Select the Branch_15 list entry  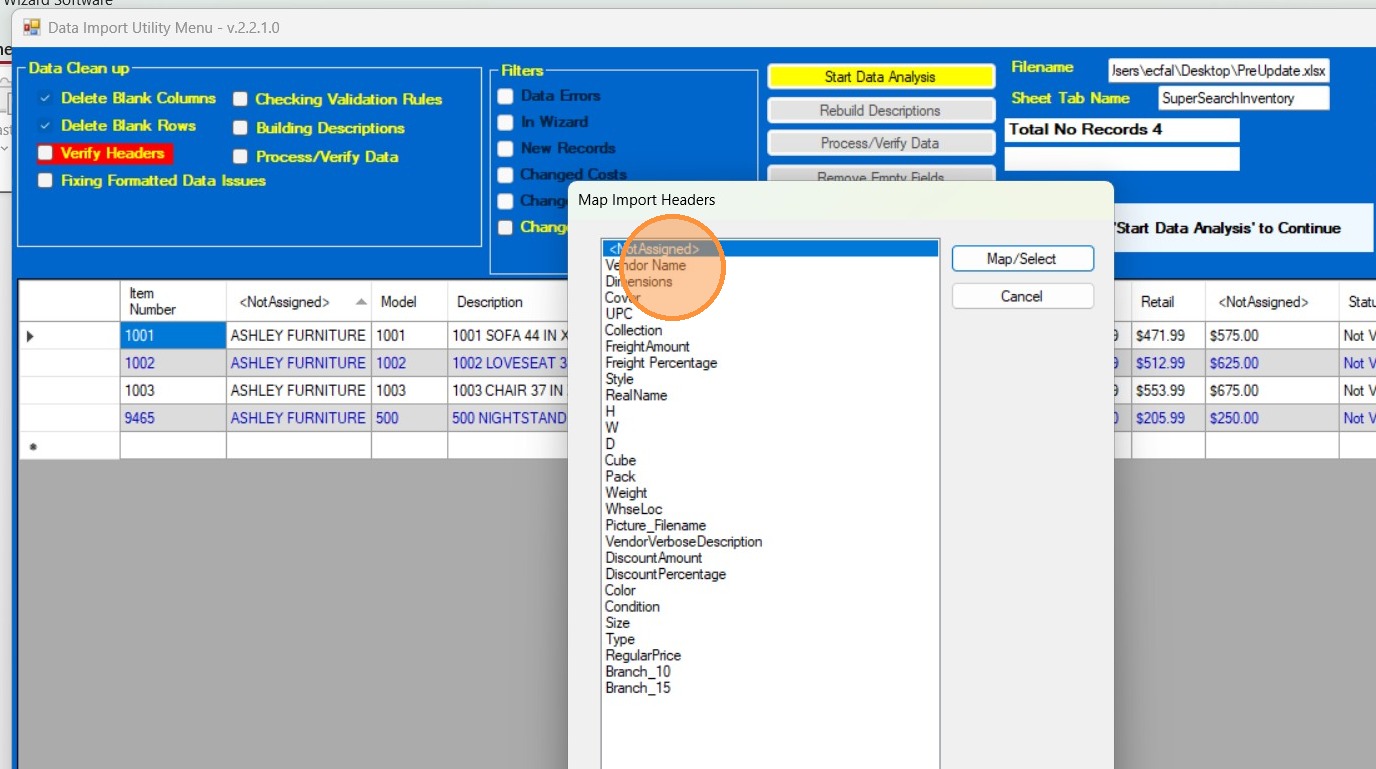pyautogui.click(x=638, y=688)
